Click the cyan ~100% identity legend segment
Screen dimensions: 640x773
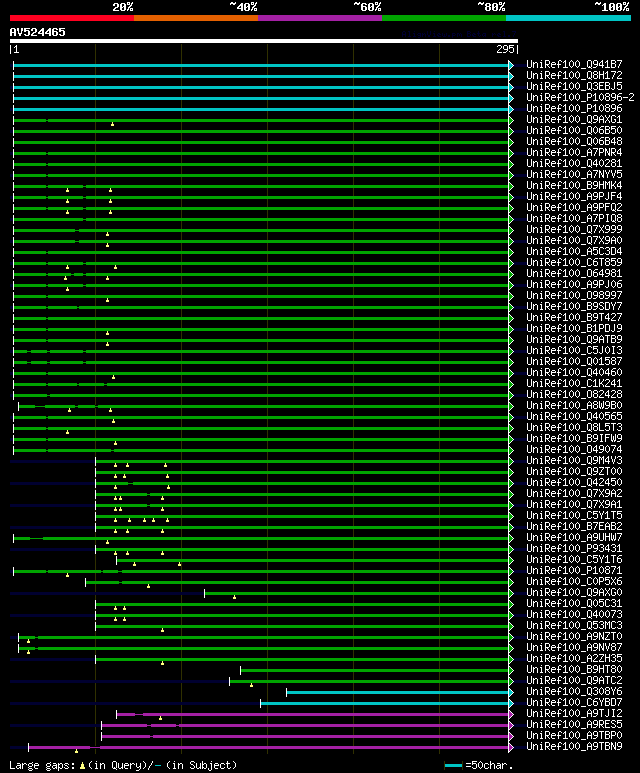pyautogui.click(x=568, y=18)
